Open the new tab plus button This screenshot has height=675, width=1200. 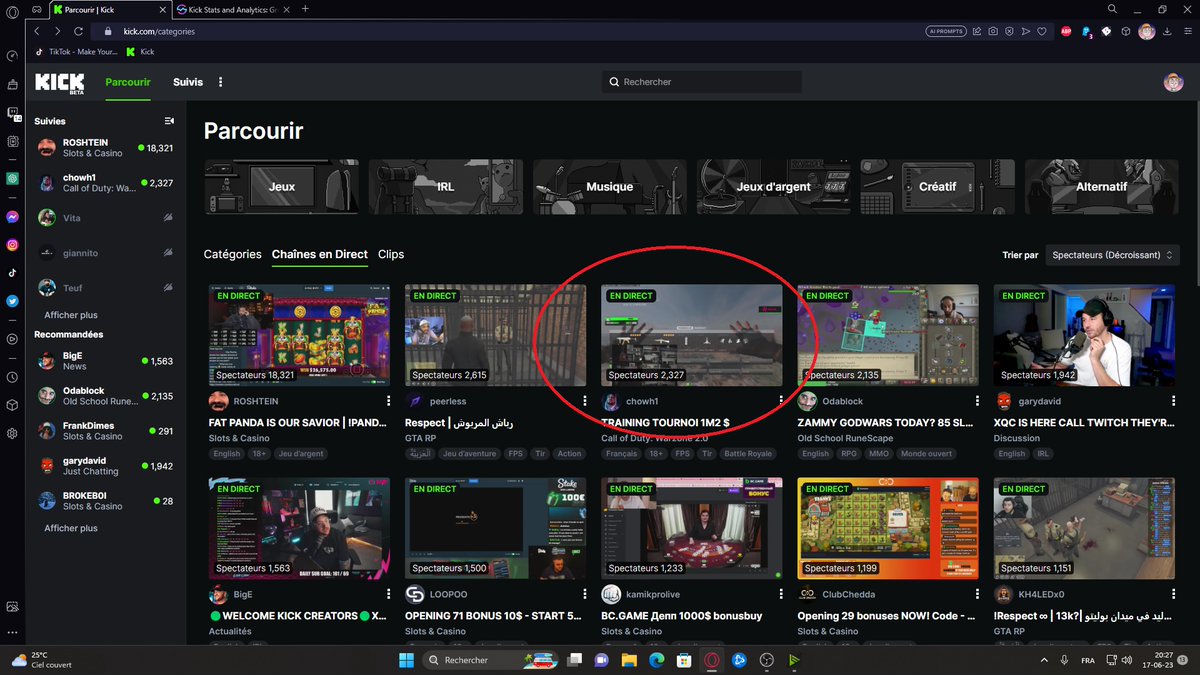click(305, 9)
